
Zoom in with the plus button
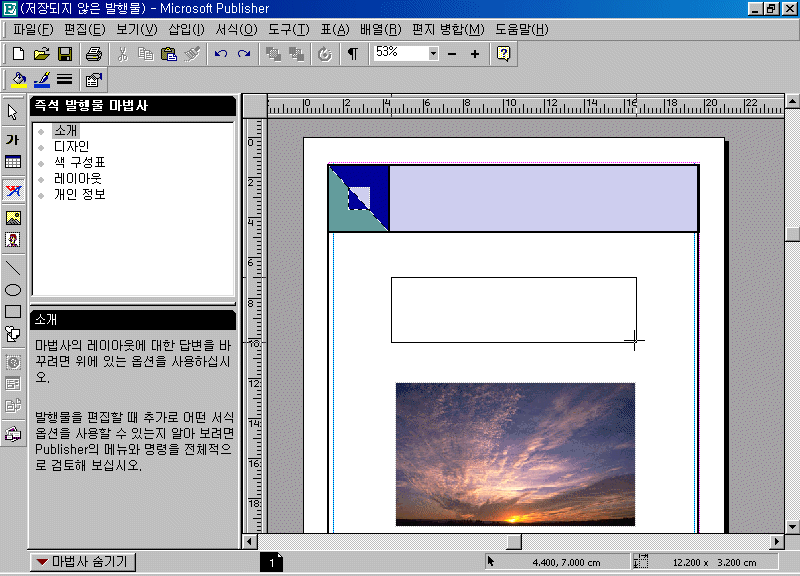click(474, 54)
